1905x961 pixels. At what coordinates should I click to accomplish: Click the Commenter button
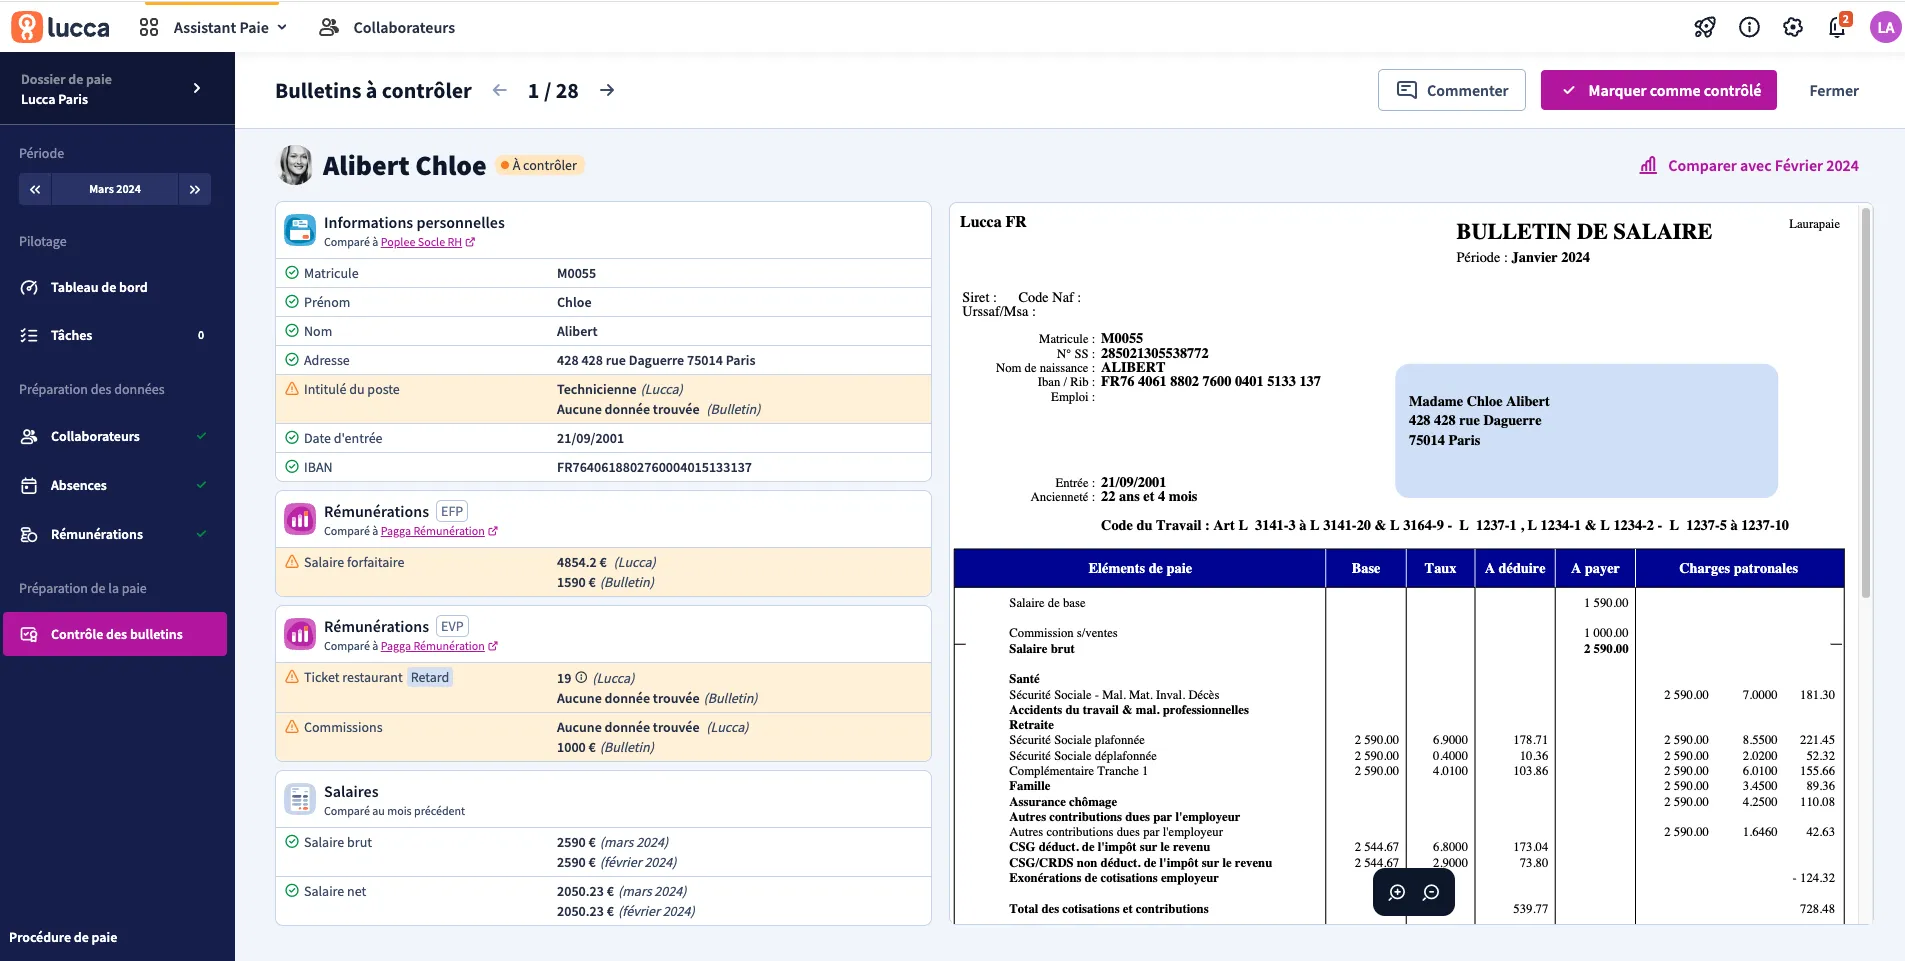tap(1451, 90)
